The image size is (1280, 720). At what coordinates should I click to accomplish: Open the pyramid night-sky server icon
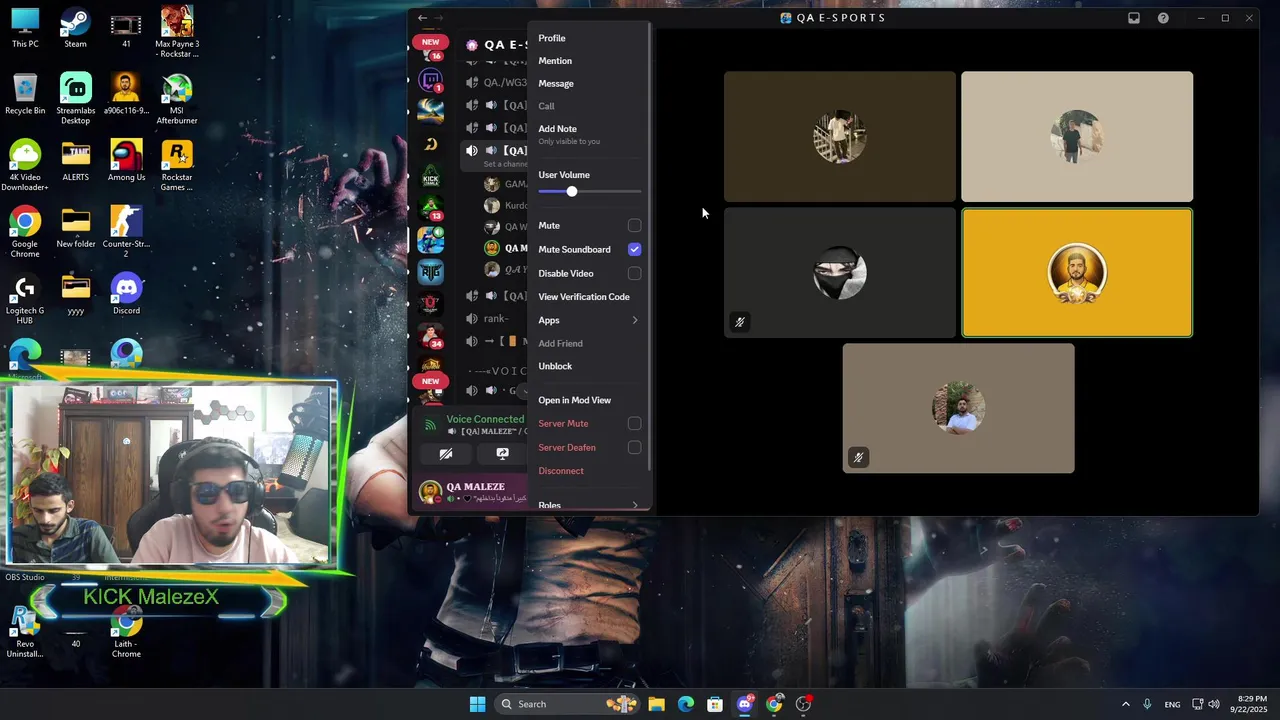click(431, 111)
